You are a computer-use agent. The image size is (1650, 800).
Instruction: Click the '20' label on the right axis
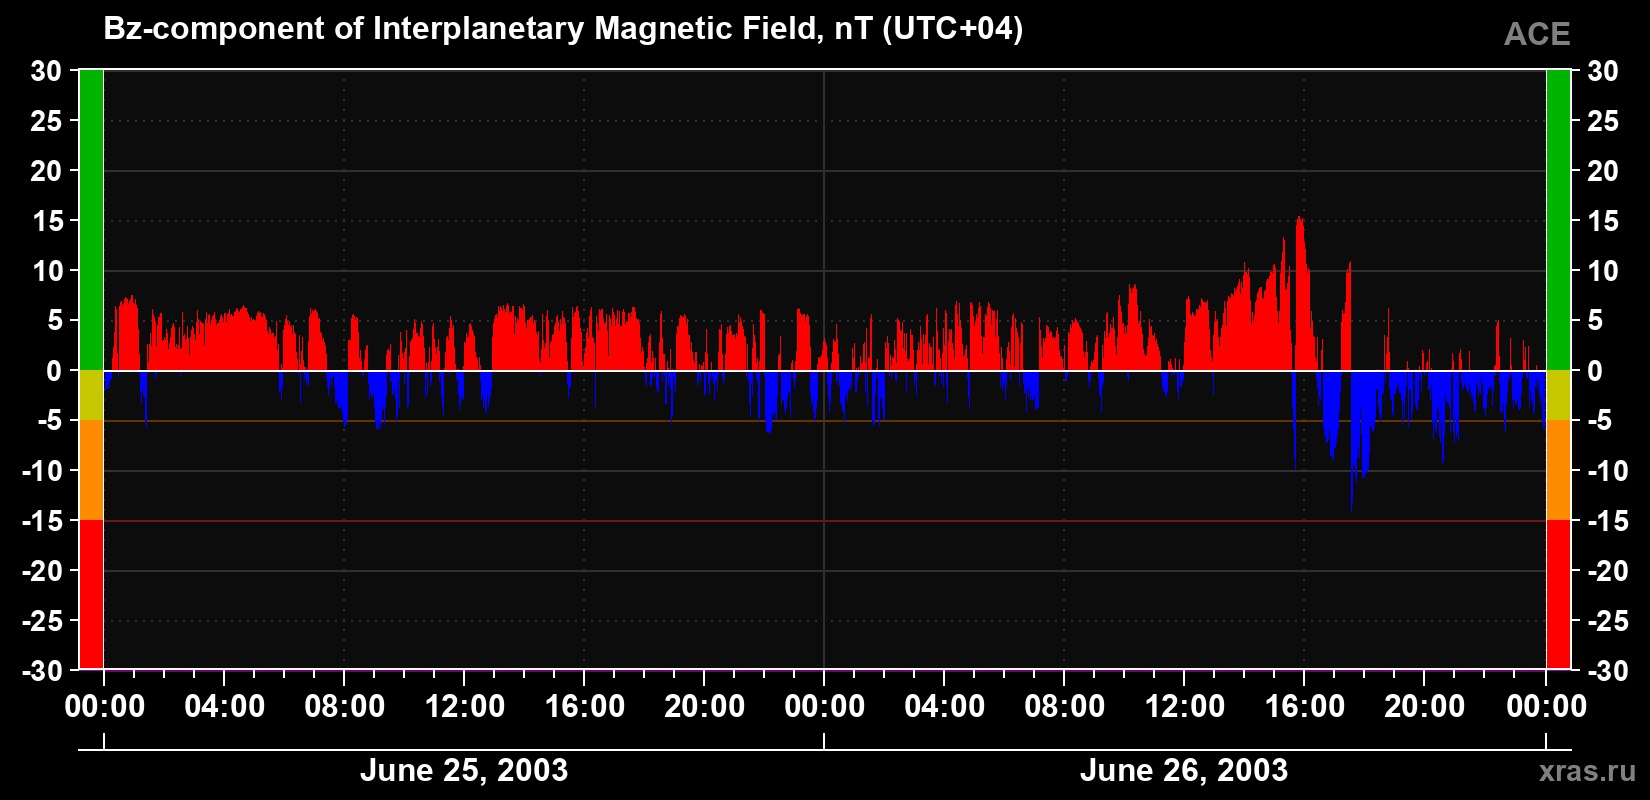1603,171
